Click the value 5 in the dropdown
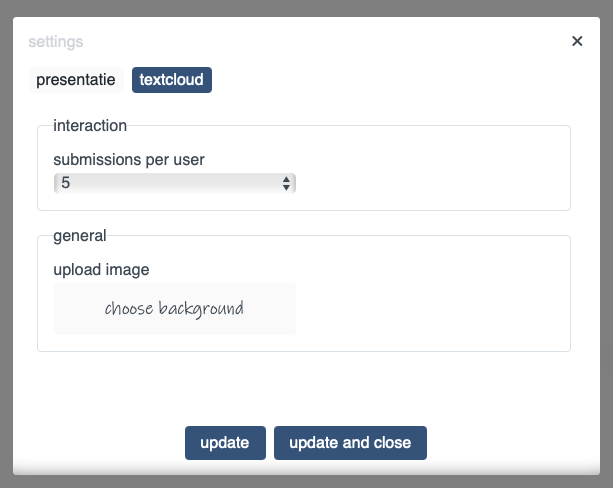The height and width of the screenshot is (488, 613). [66, 183]
